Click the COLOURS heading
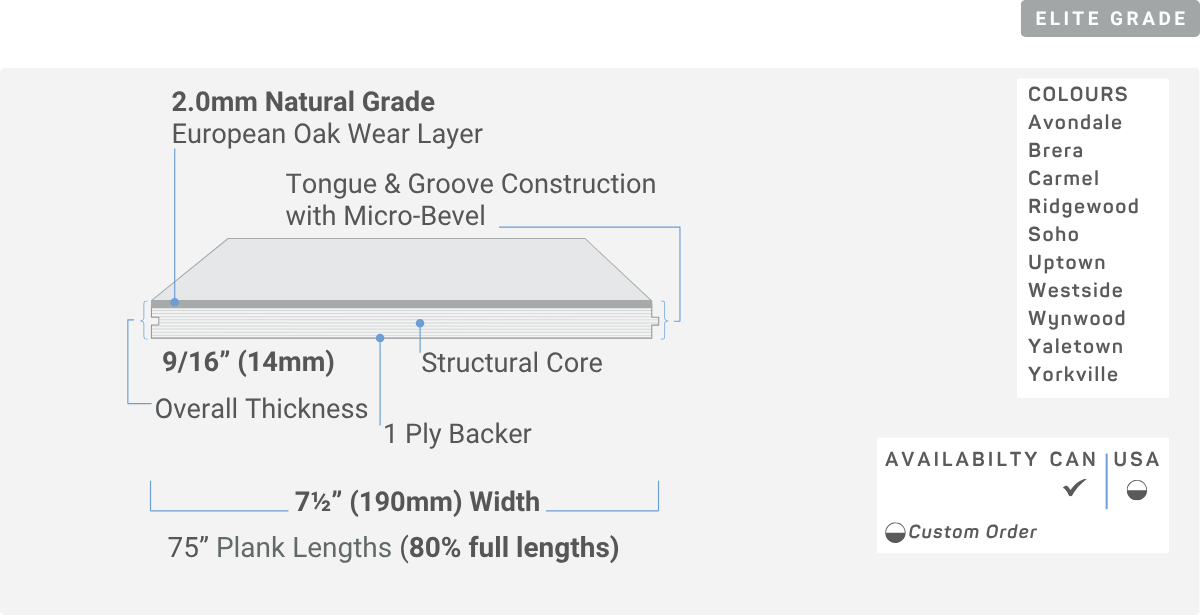Screen dimensions: 1200x615 pos(1078,94)
